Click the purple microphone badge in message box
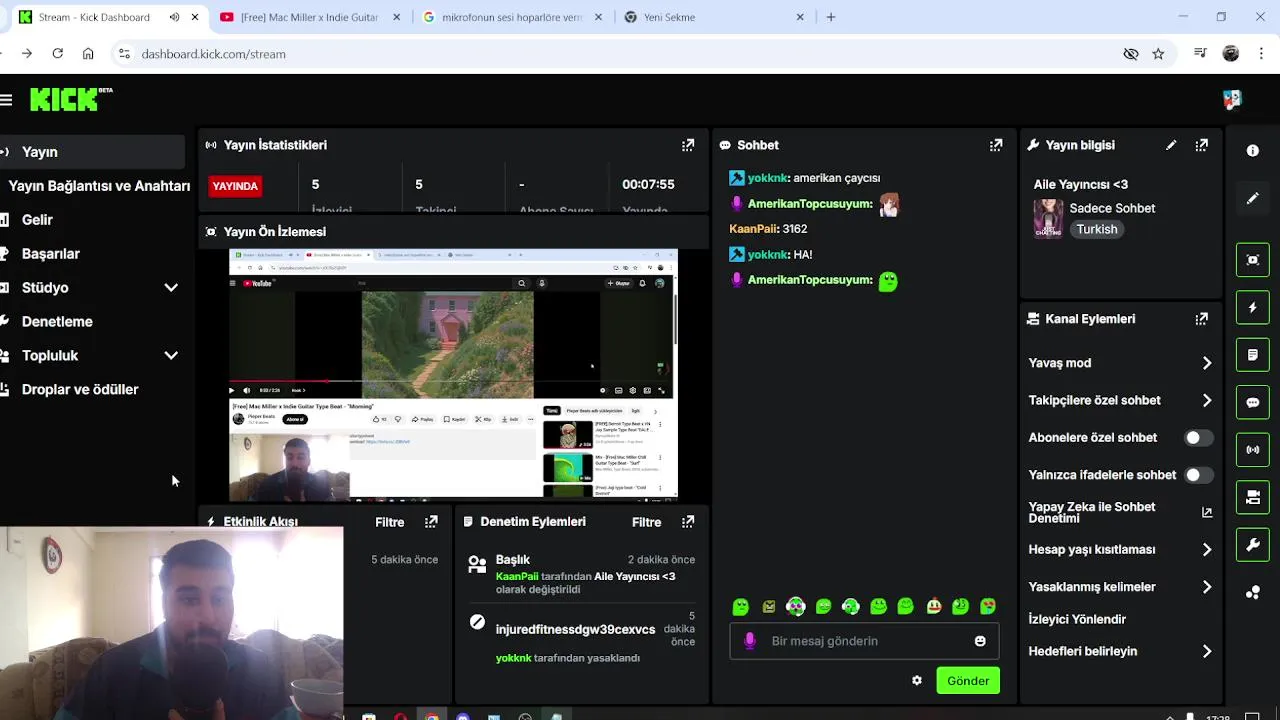The width and height of the screenshot is (1280, 720). pos(750,641)
